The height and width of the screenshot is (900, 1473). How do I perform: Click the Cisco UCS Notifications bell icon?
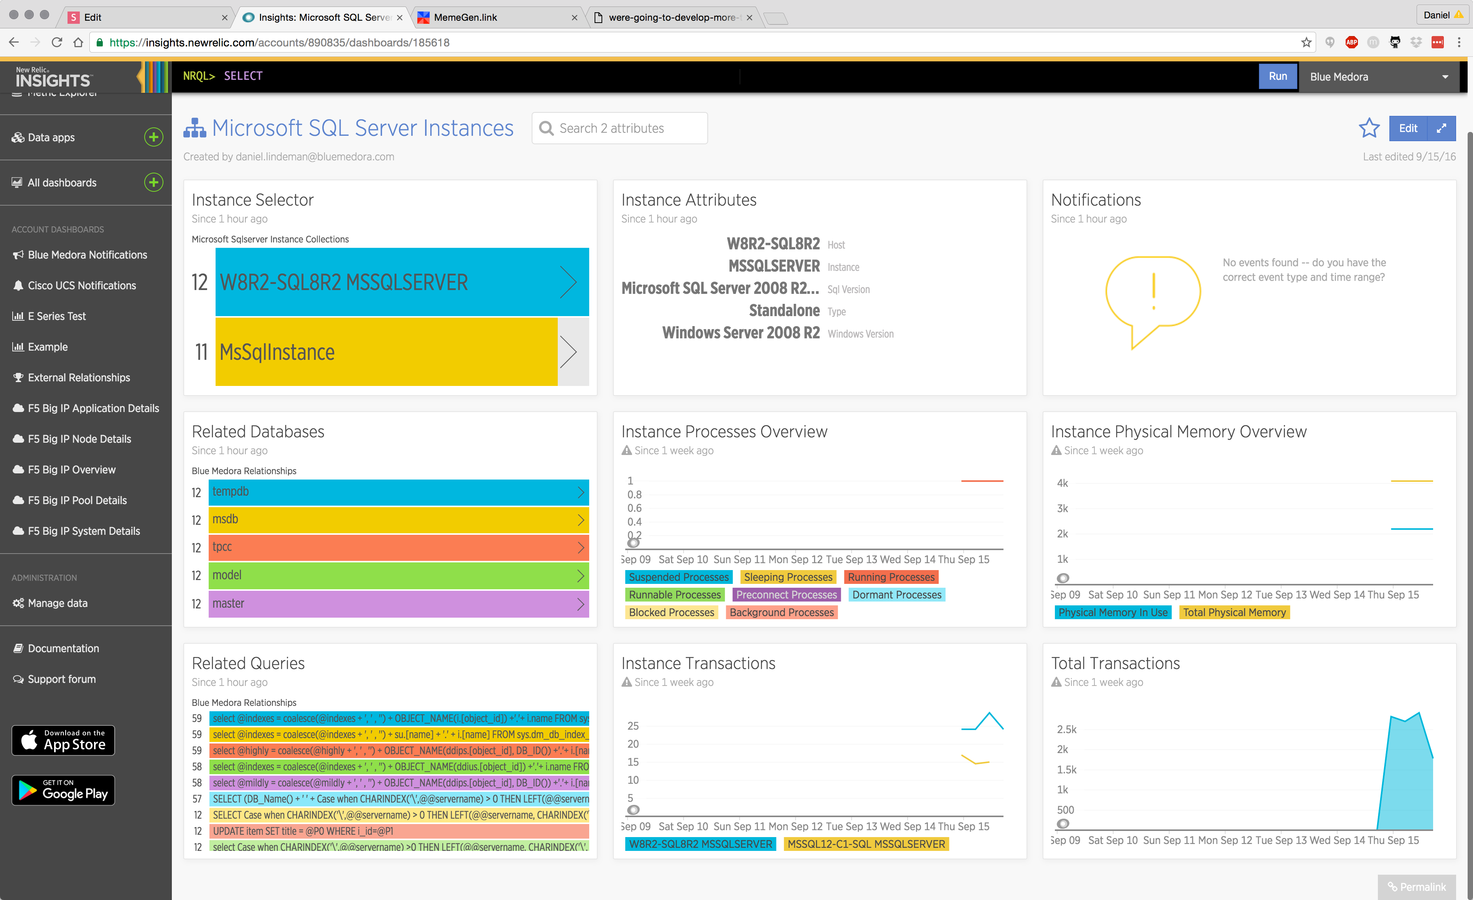click(18, 285)
